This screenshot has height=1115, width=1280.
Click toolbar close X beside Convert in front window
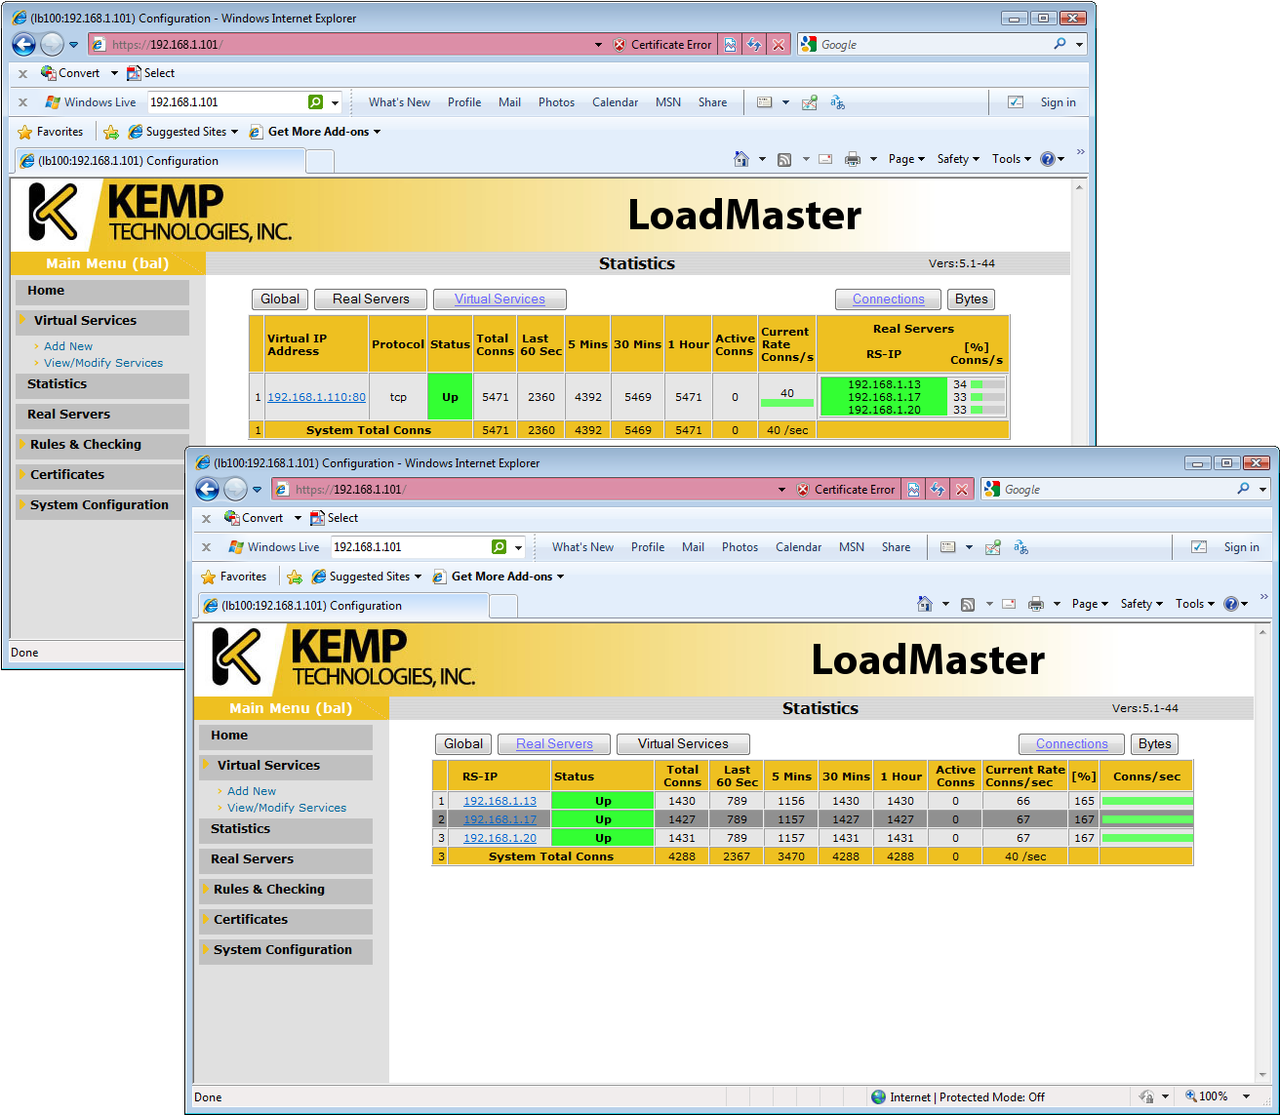pos(206,518)
